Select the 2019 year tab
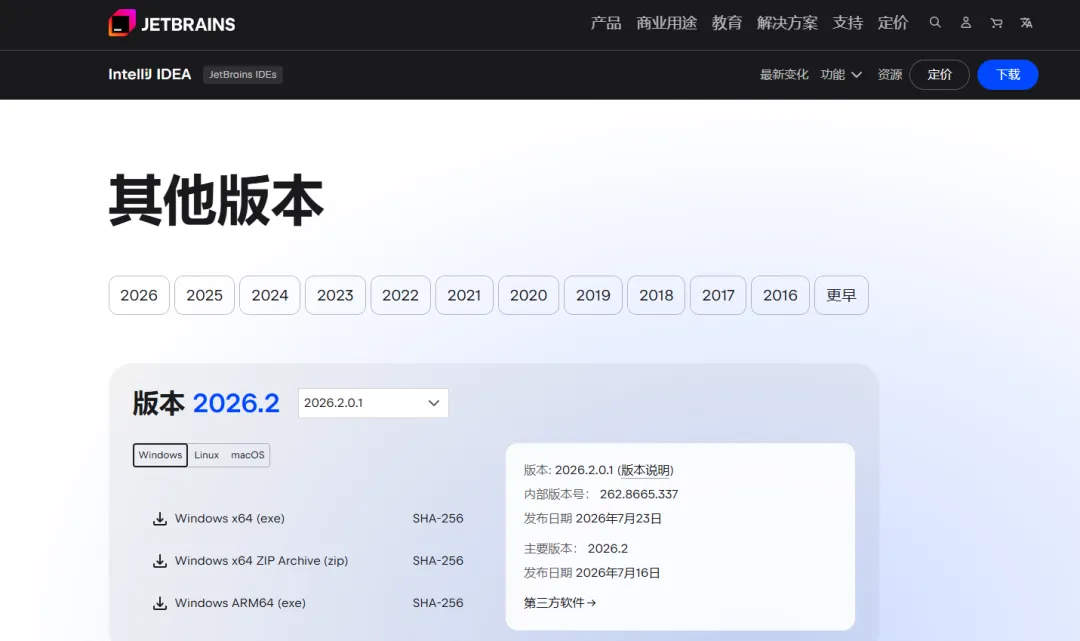1080x641 pixels. 593,295
